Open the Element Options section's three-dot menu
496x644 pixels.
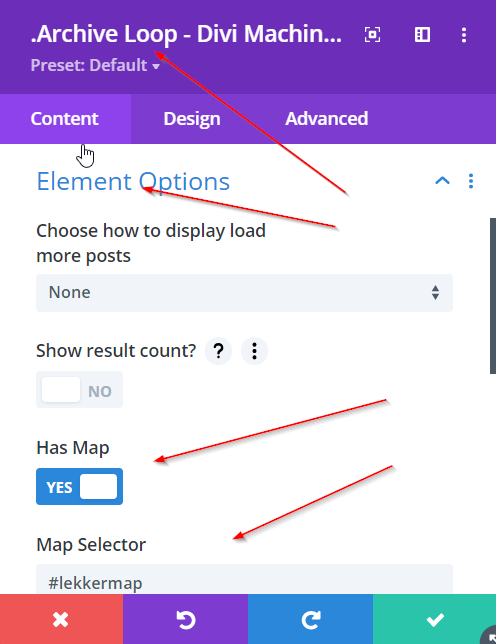coord(471,181)
